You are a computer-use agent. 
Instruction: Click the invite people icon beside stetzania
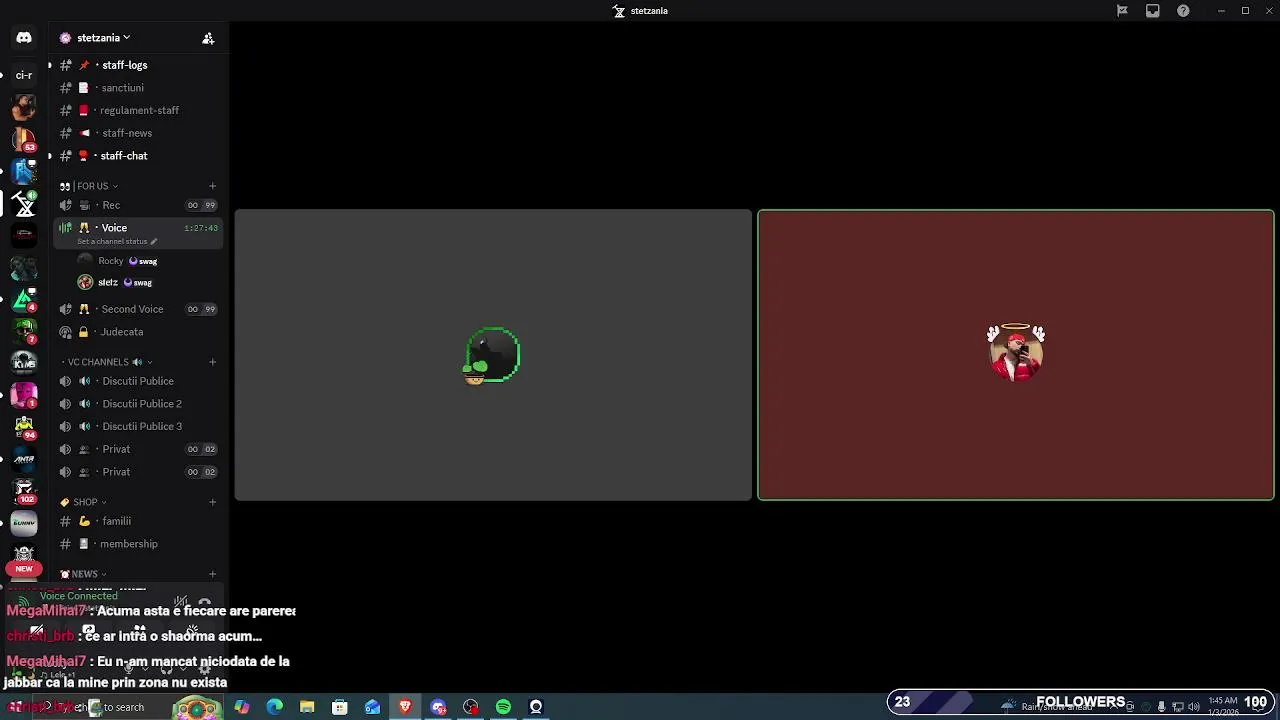coord(208,38)
